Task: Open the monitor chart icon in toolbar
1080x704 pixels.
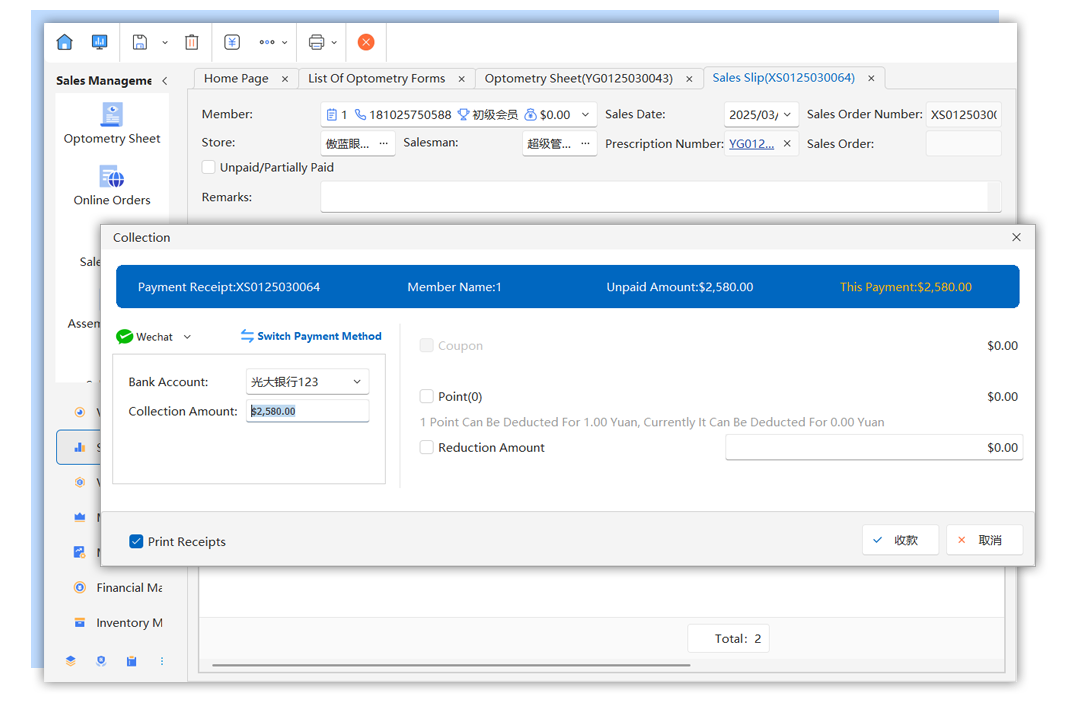Action: point(99,42)
